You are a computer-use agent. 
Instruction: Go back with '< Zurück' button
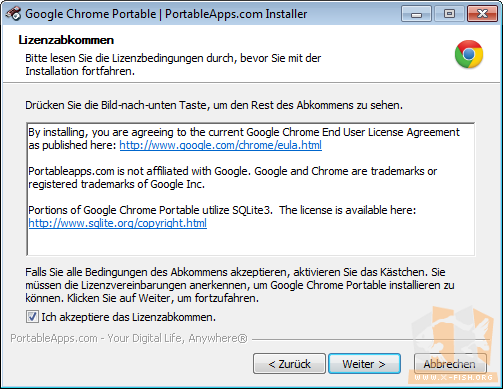click(289, 364)
